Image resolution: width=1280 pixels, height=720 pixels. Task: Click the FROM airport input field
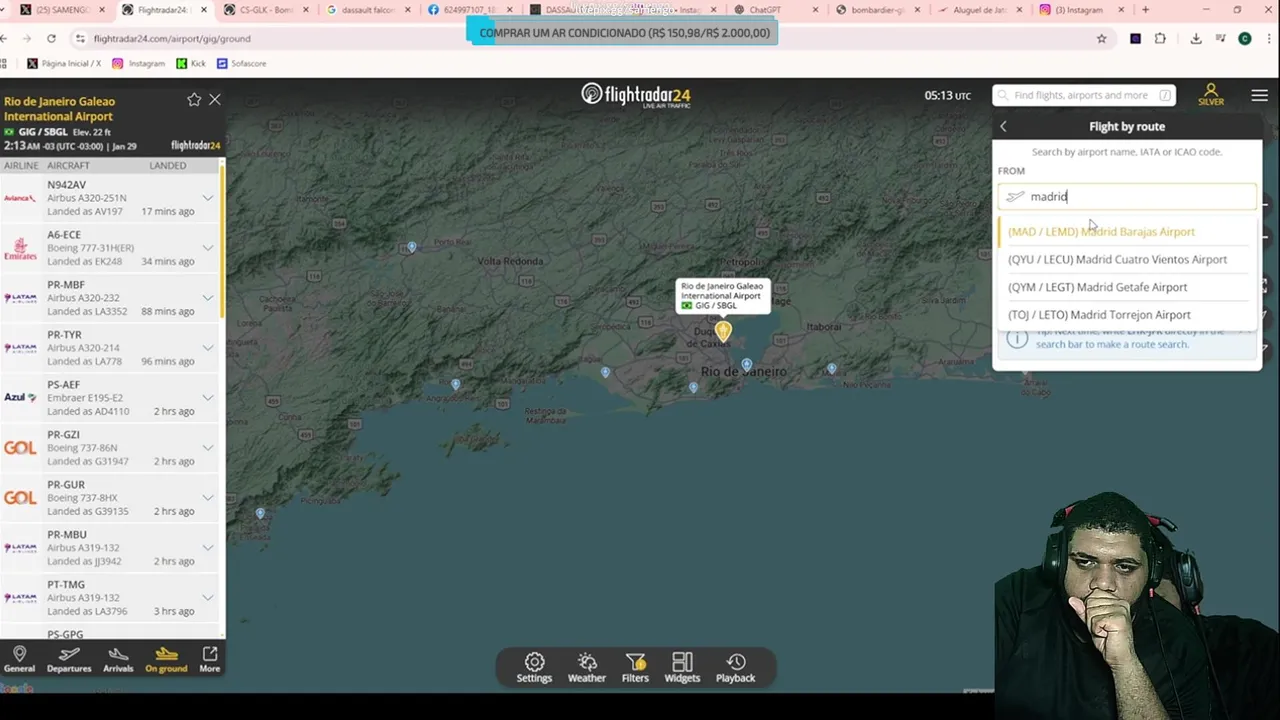pos(1127,197)
